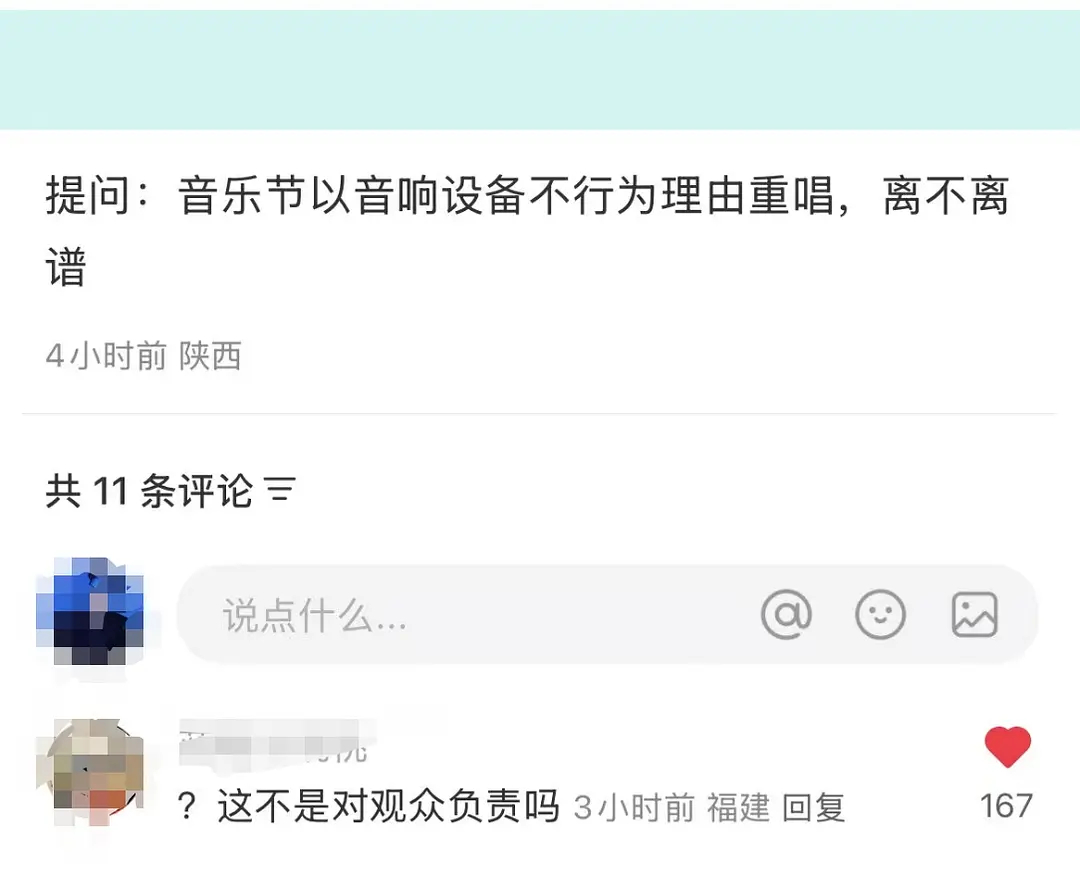
Task: Tap the teal image area above the post
Action: (x=540, y=69)
